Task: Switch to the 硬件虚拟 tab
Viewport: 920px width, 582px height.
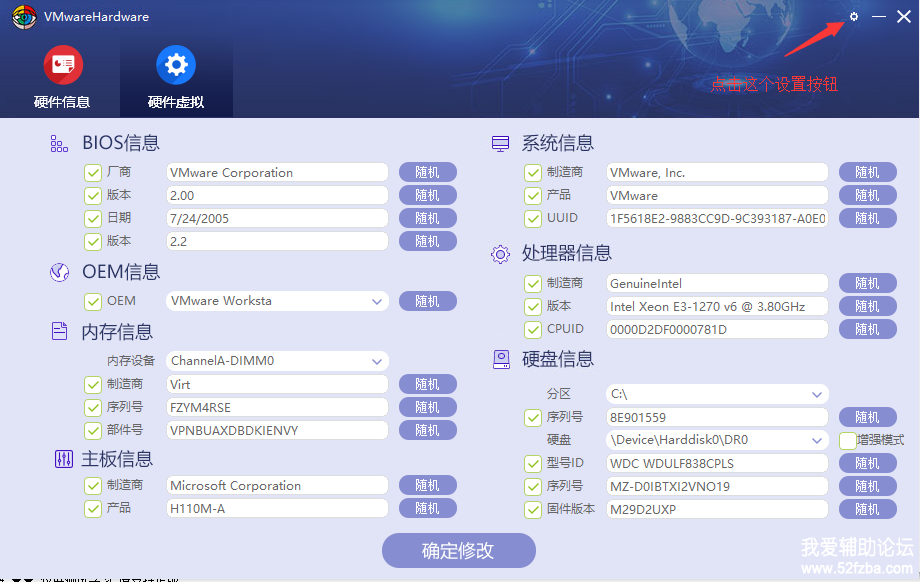Action: pyautogui.click(x=176, y=77)
